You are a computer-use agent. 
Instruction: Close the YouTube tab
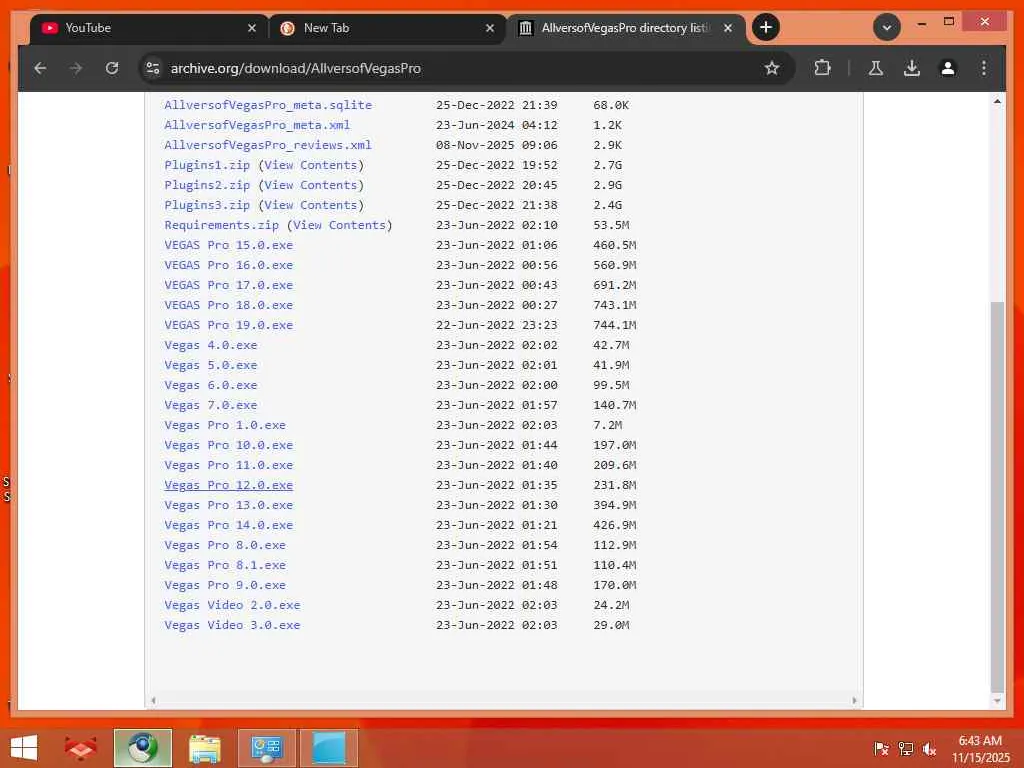pyautogui.click(x=252, y=28)
